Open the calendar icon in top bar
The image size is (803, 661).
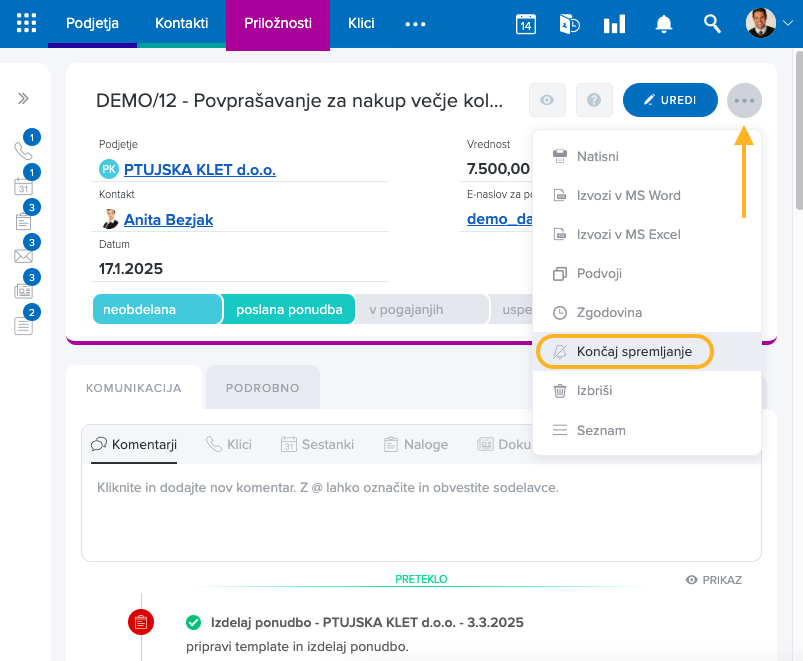[526, 24]
